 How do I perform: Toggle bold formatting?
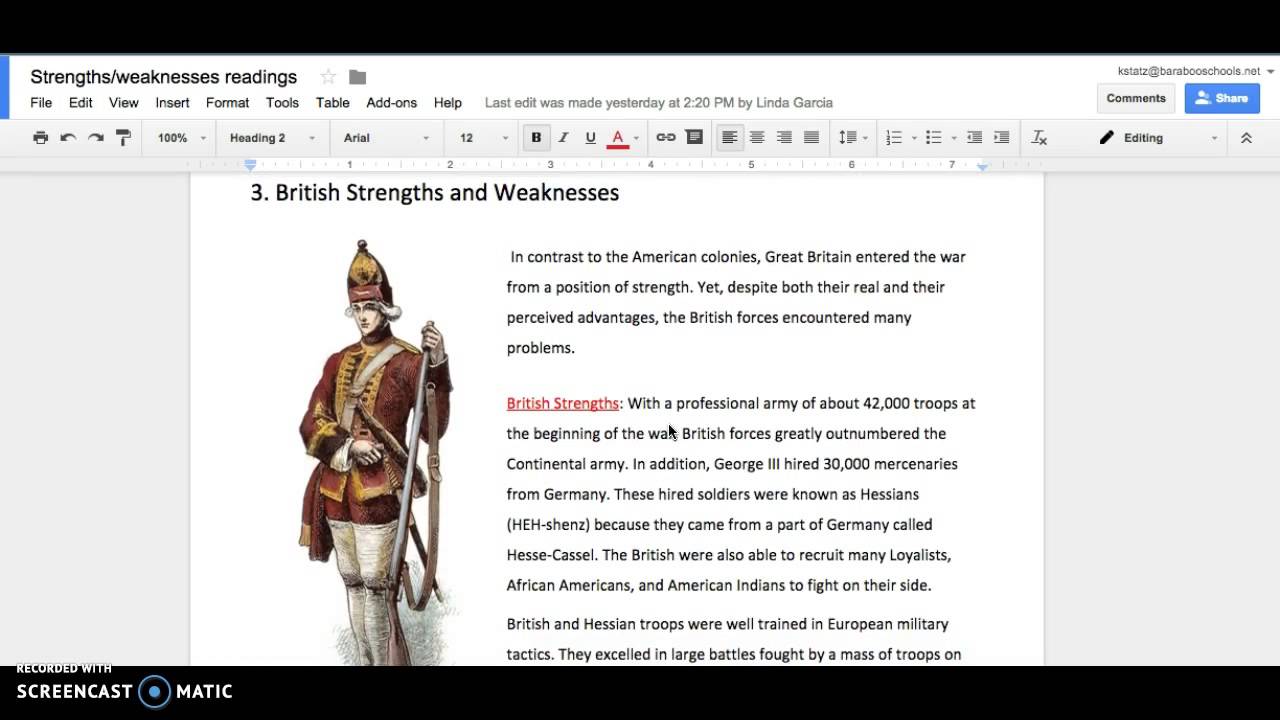(x=536, y=138)
